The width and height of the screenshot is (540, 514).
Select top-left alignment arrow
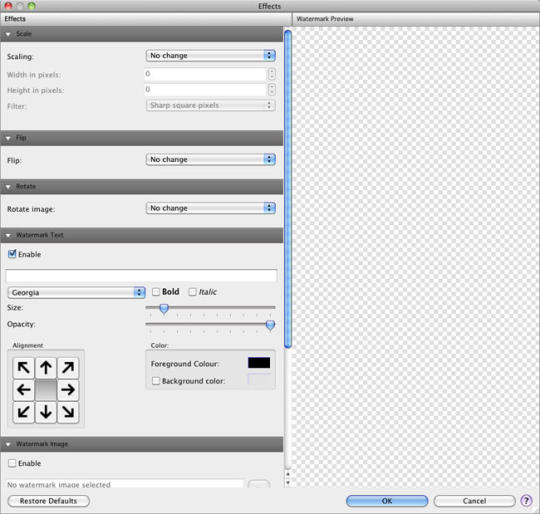coord(23,368)
